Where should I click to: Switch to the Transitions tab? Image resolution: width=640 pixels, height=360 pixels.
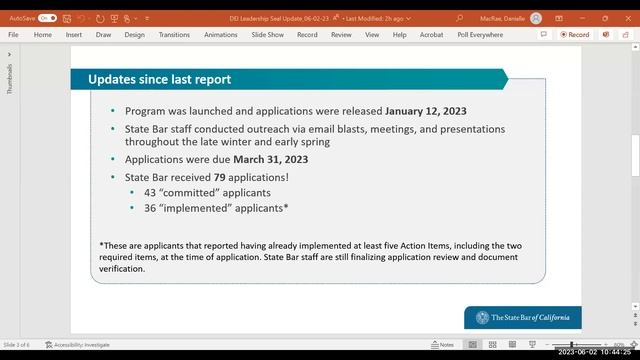click(x=174, y=35)
